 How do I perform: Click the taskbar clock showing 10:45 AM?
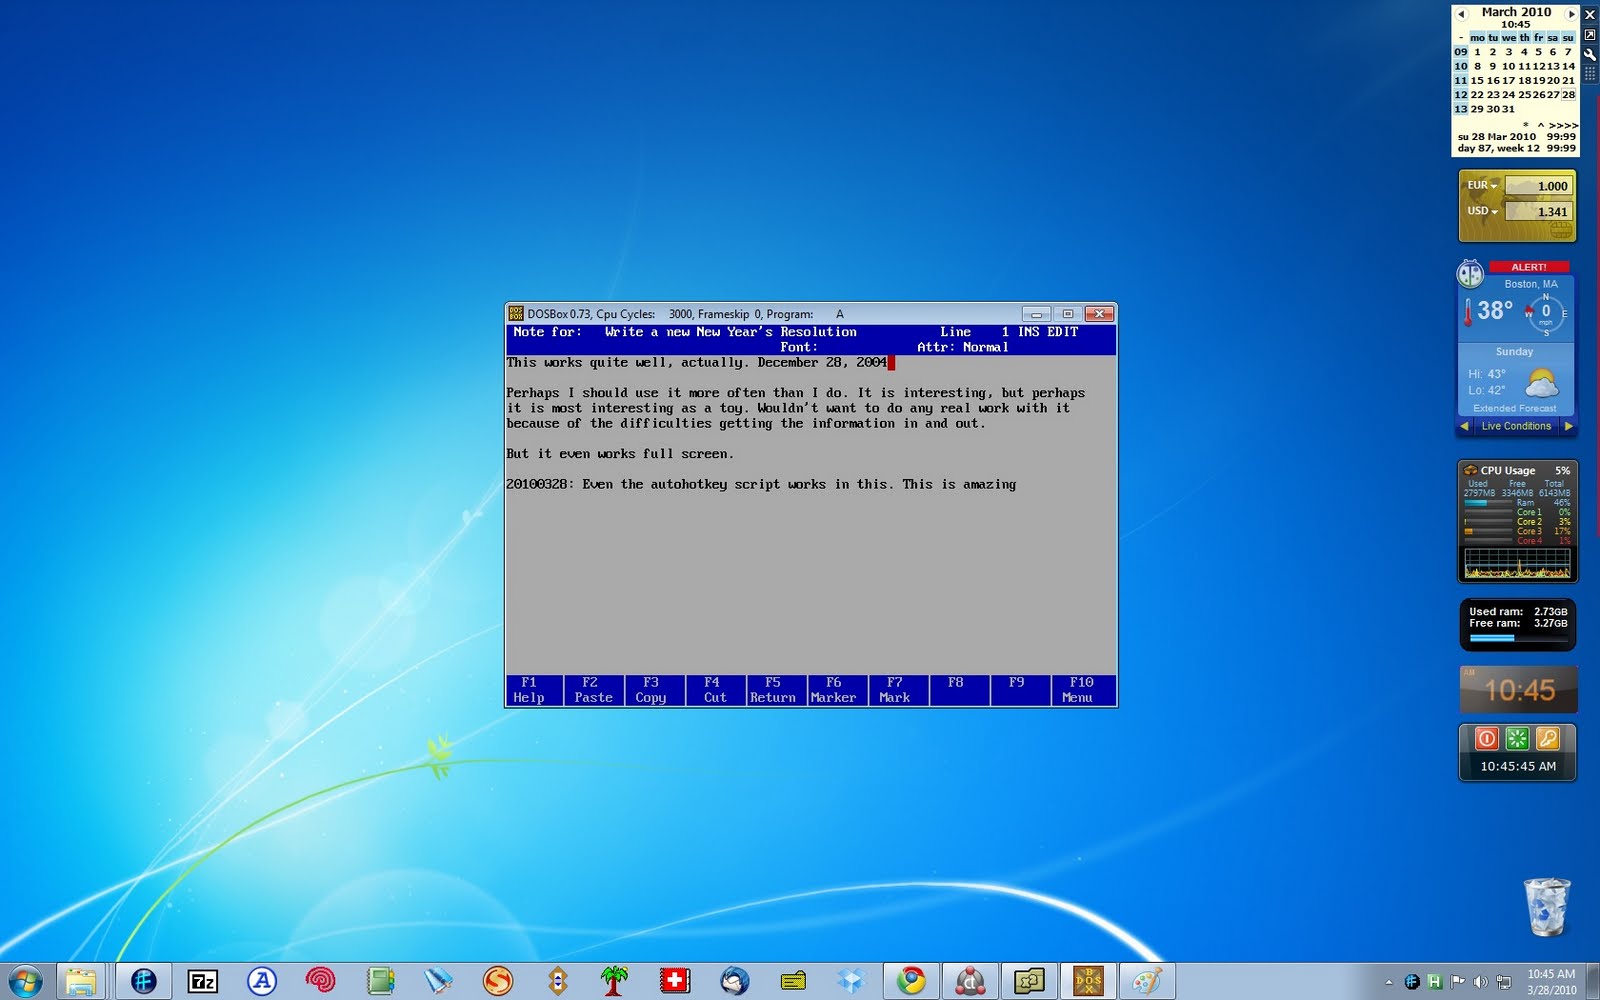click(x=1551, y=981)
